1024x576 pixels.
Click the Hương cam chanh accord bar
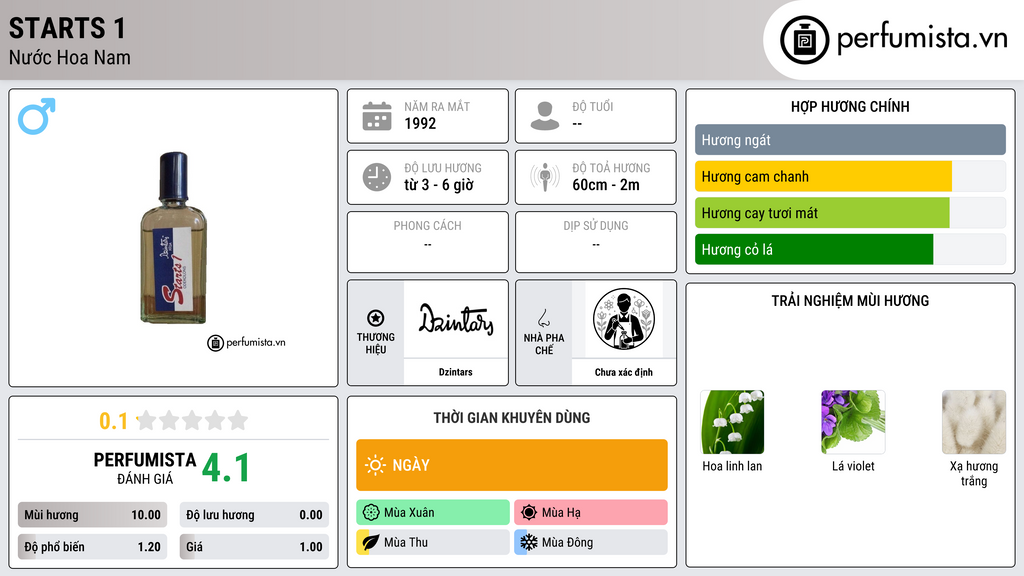tap(850, 176)
